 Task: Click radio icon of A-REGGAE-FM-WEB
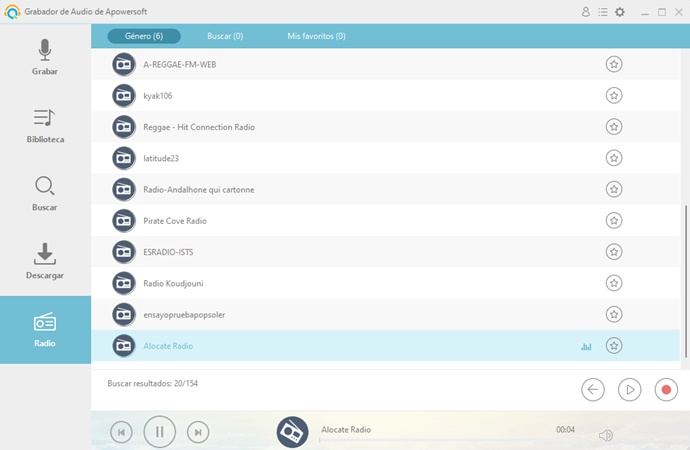pos(124,65)
